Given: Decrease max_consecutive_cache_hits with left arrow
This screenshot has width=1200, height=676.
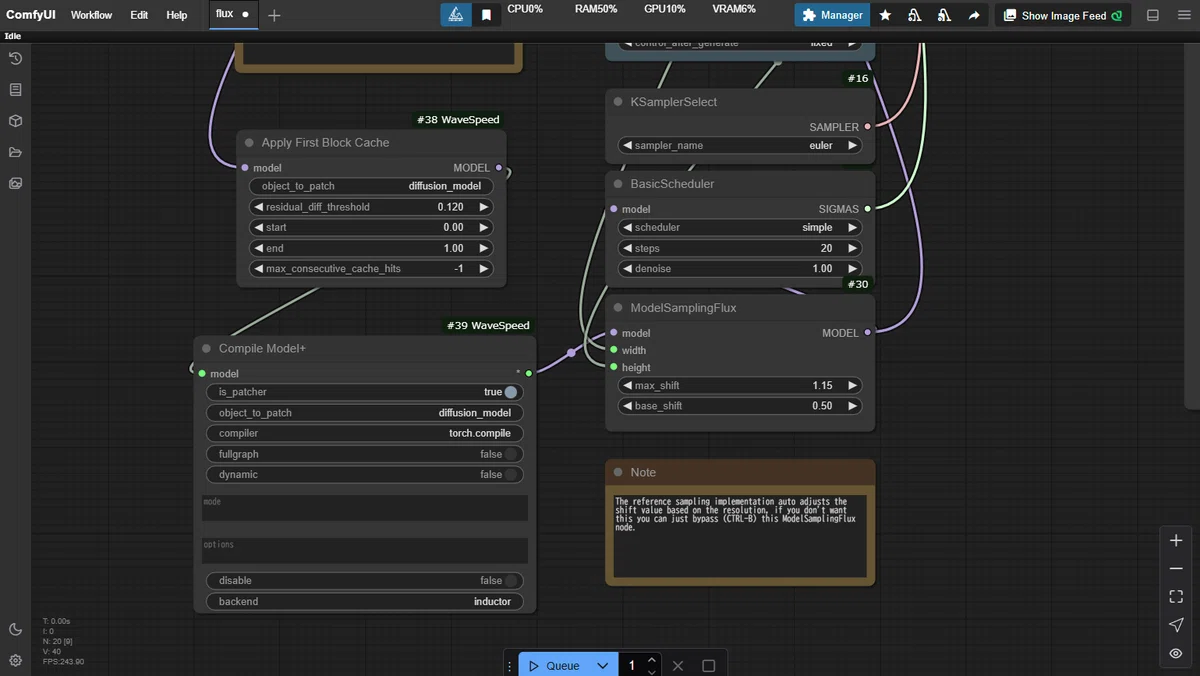Looking at the screenshot, I should point(258,268).
